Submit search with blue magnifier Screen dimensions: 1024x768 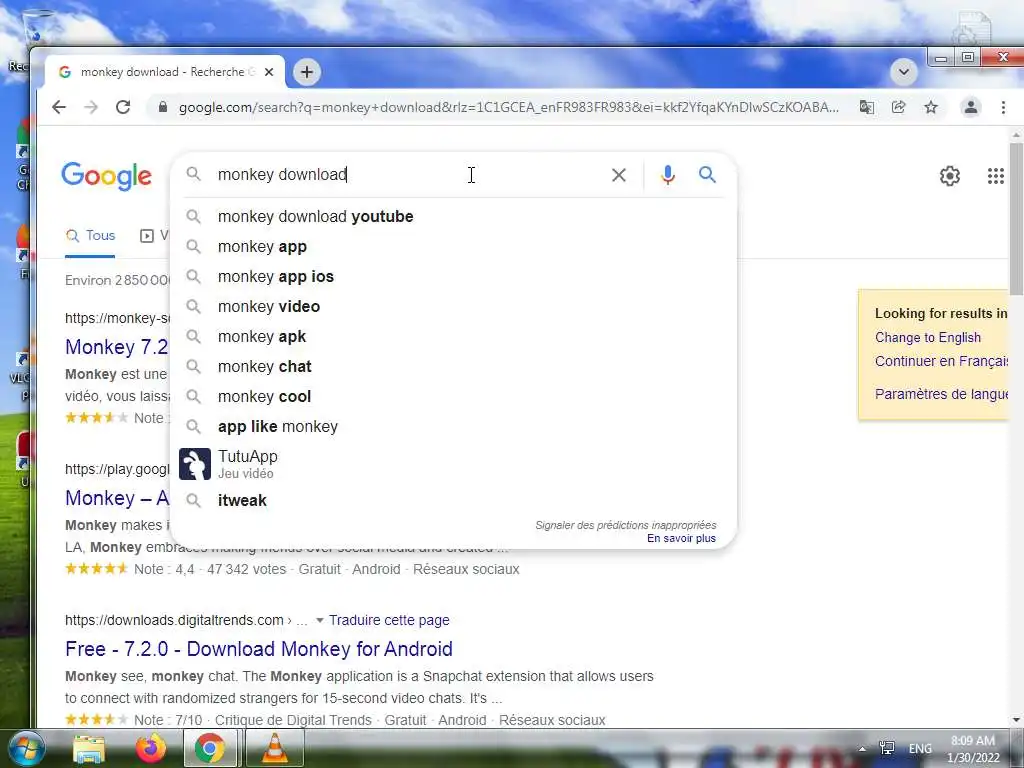(x=707, y=174)
